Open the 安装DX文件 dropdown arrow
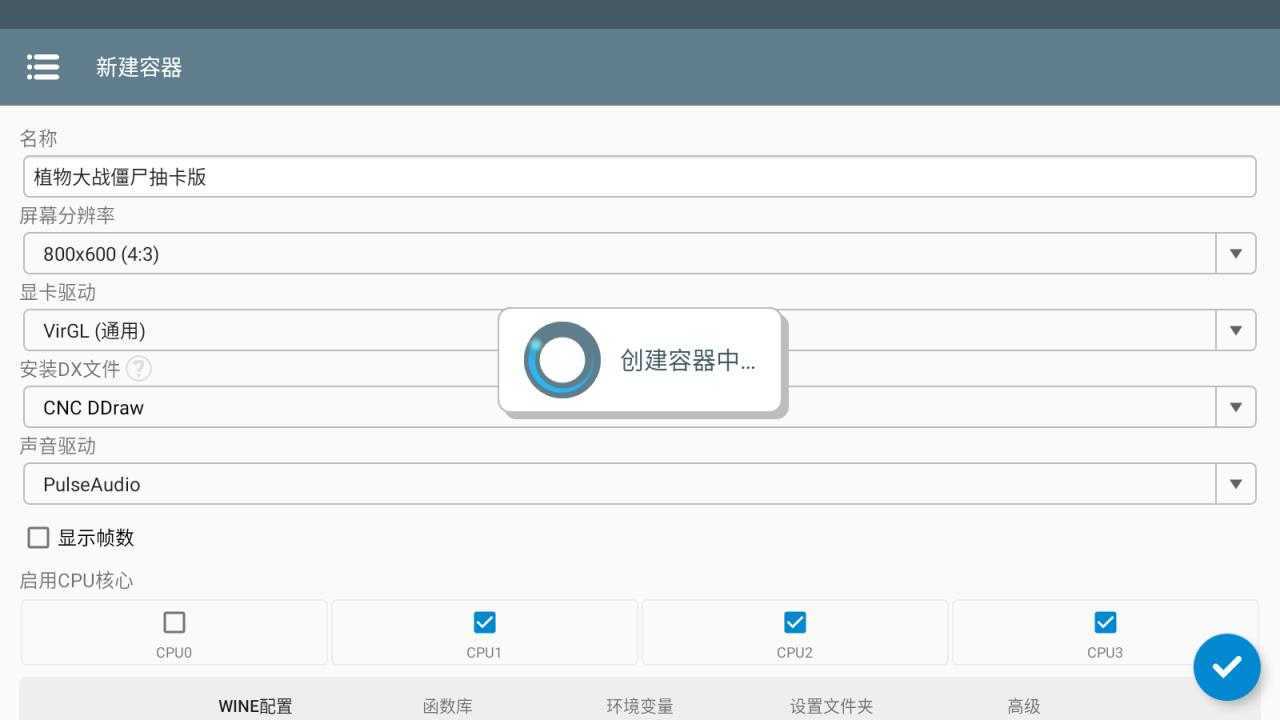 tap(1235, 407)
